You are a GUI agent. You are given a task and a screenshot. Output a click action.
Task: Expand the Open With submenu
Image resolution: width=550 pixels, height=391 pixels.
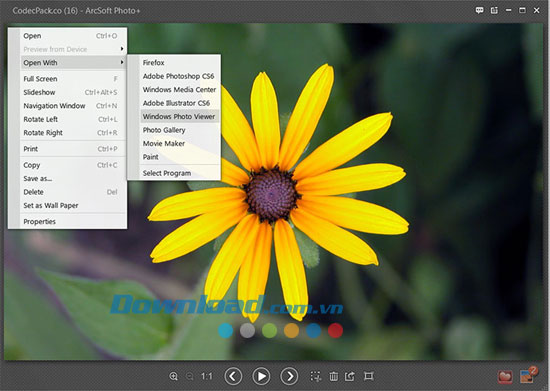point(73,62)
